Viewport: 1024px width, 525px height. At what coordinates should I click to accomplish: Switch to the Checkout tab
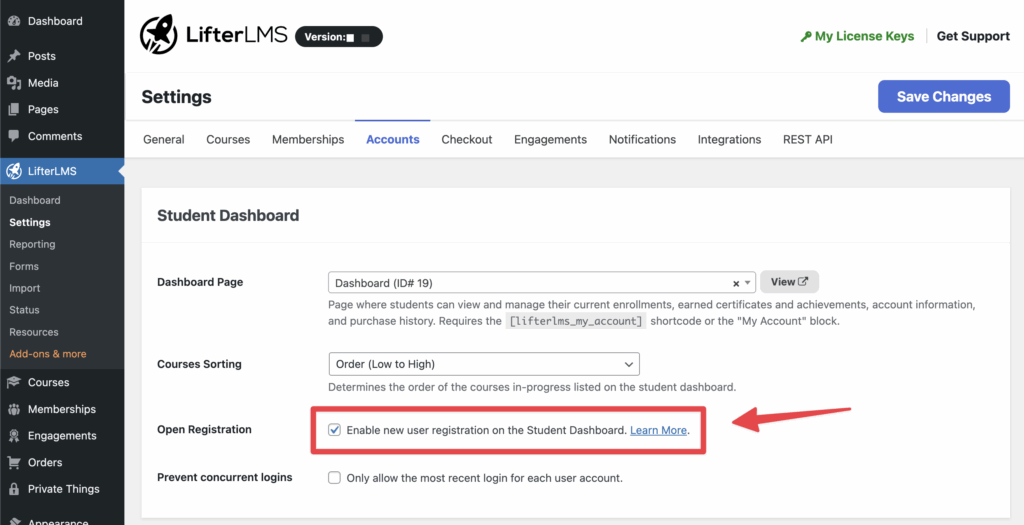coord(467,140)
